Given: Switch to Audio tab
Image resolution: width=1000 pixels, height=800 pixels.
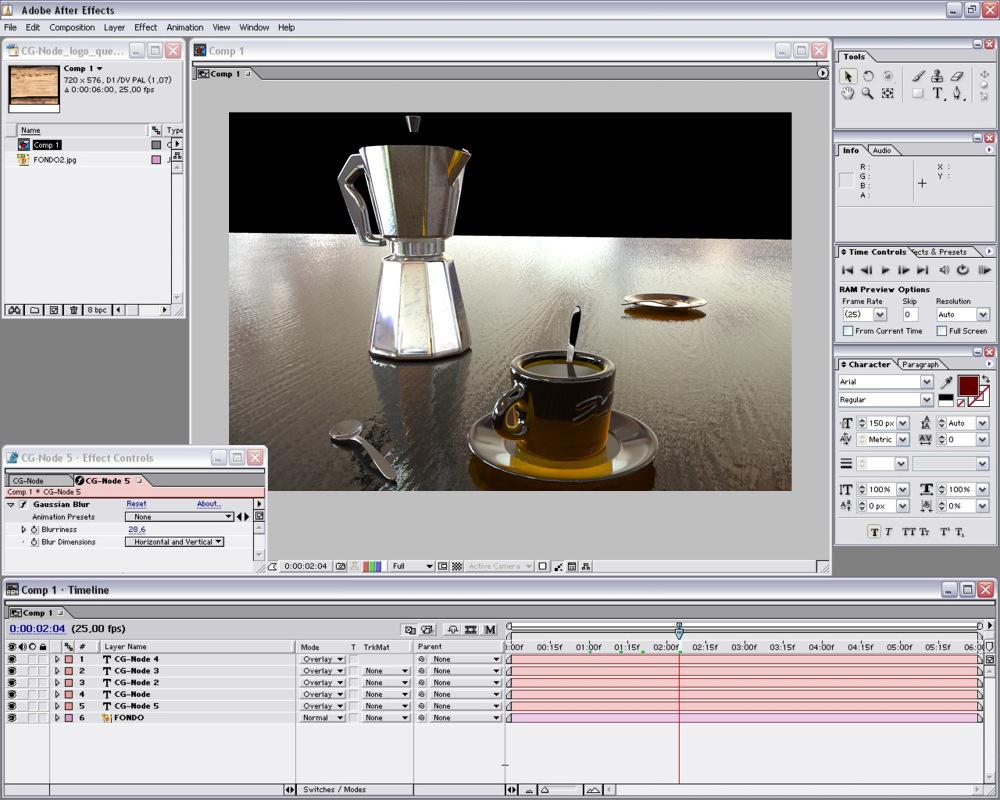Looking at the screenshot, I should point(881,151).
